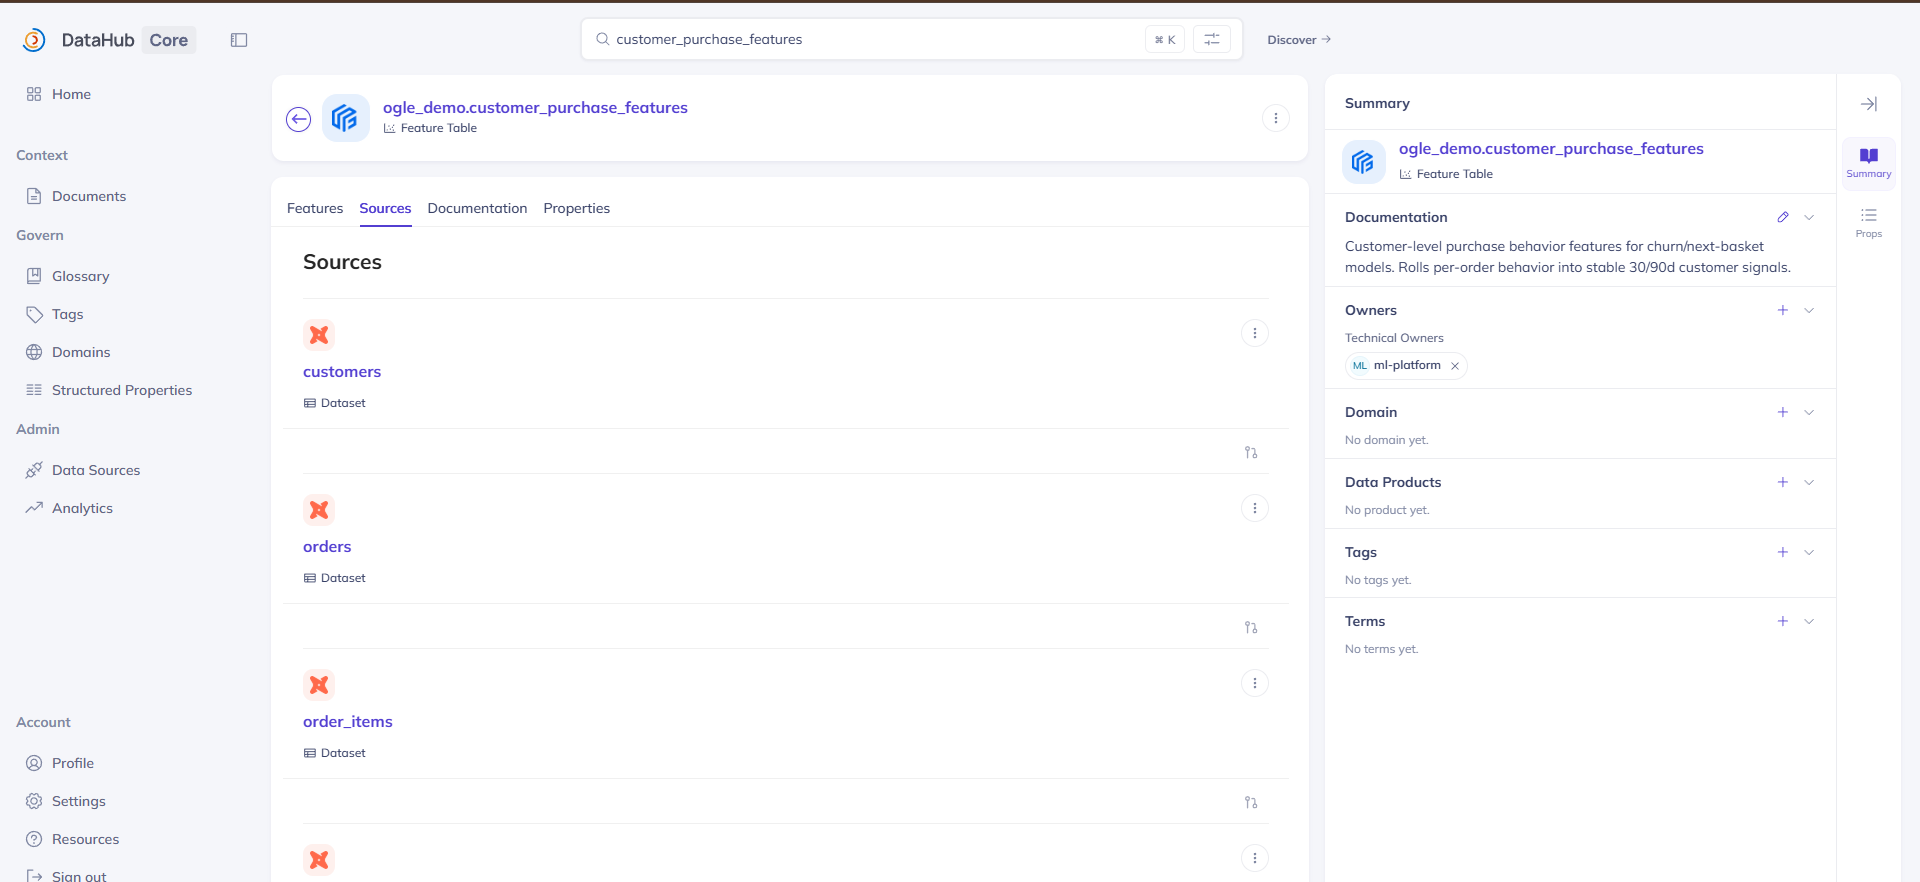Open the Properties tab
Screen dimensions: 1920x882
tap(576, 208)
